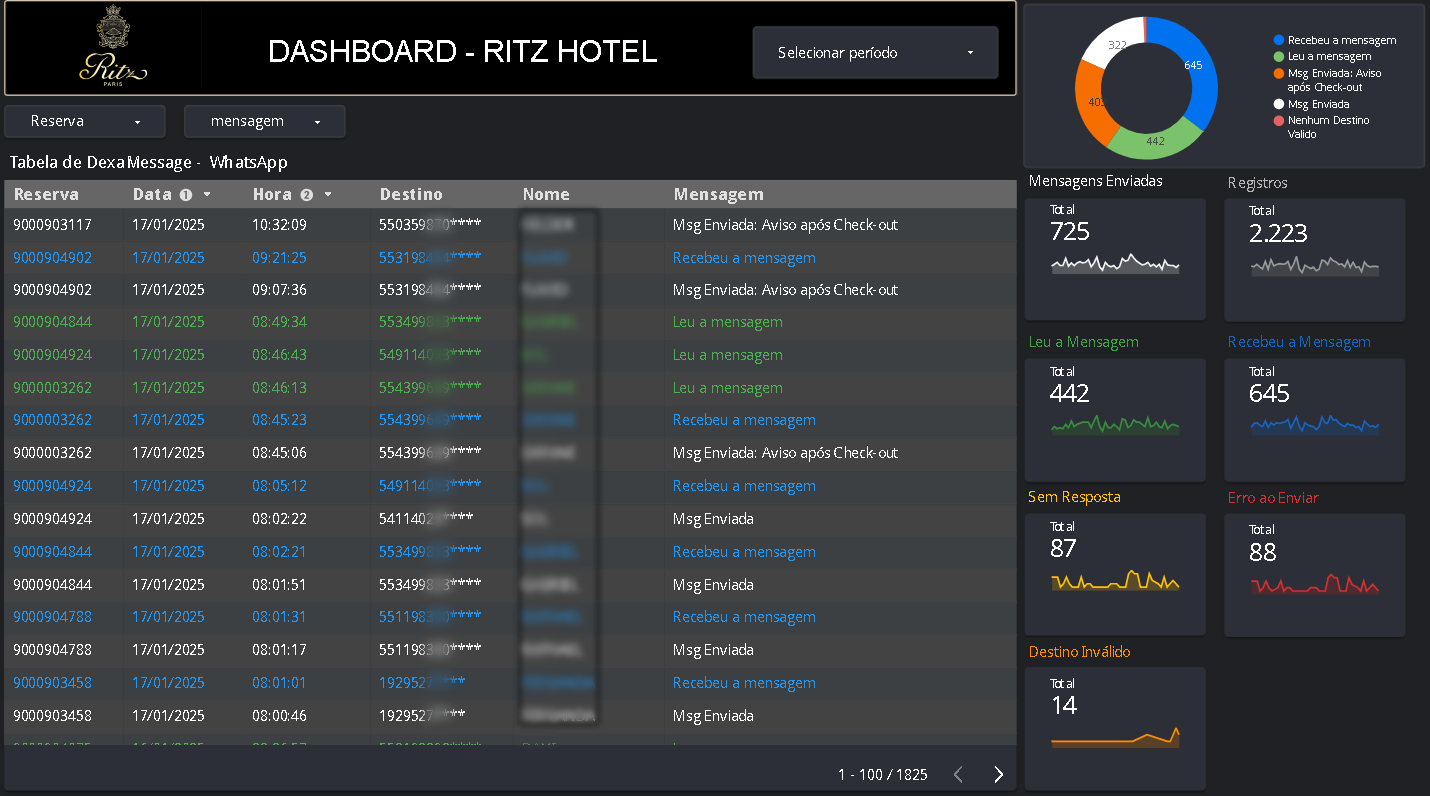Click the orange legend dot Aviso após Check-out

pyautogui.click(x=1279, y=73)
